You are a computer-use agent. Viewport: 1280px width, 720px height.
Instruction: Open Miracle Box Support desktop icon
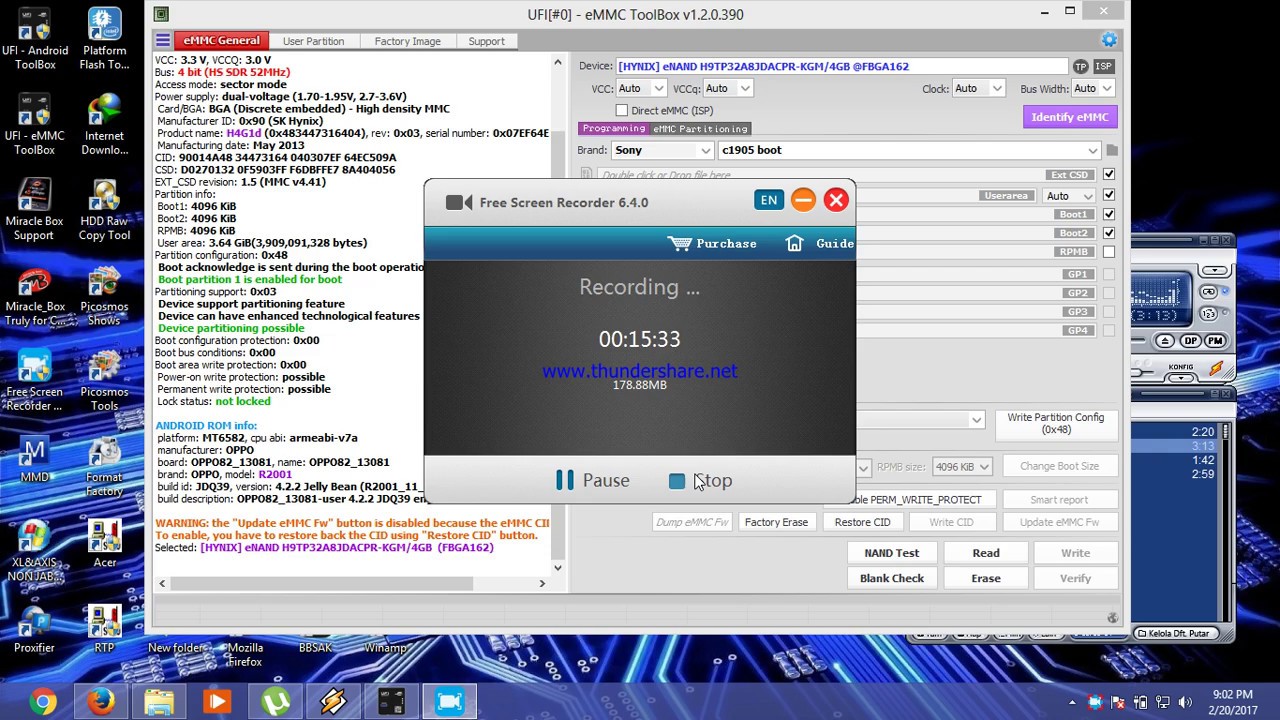(35, 211)
